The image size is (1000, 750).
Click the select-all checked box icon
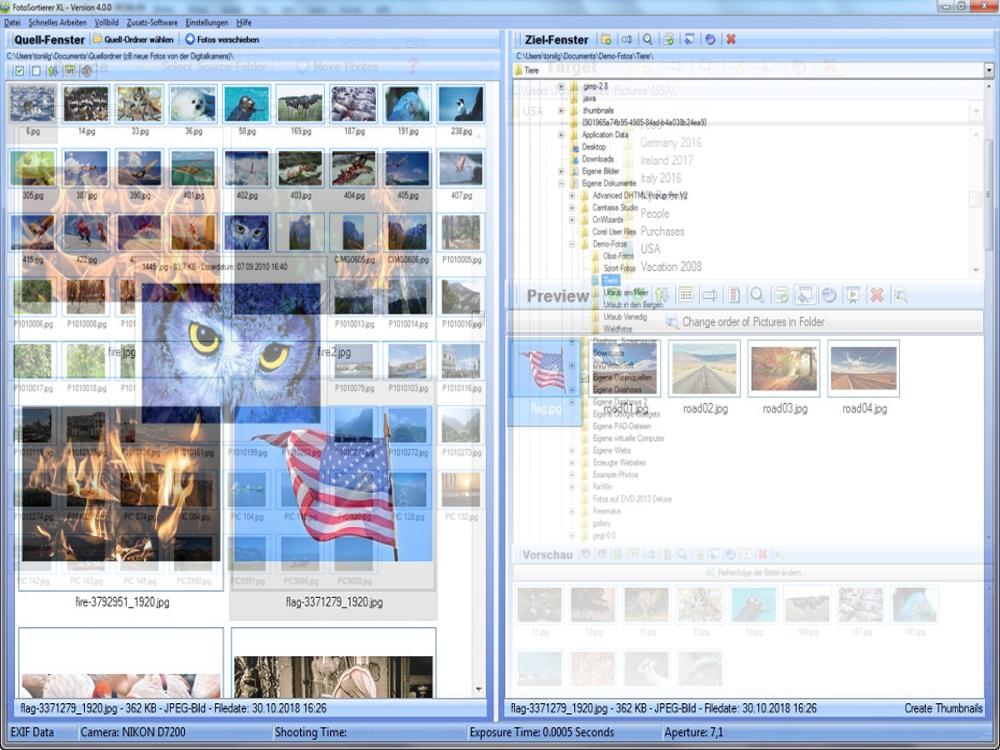pyautogui.click(x=20, y=71)
